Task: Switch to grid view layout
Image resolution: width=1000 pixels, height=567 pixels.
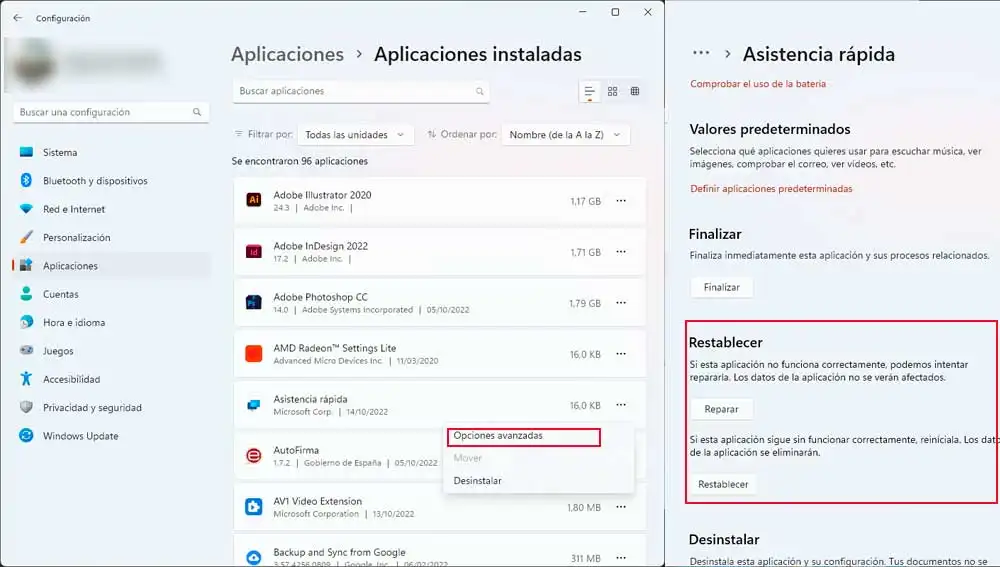Action: click(612, 91)
